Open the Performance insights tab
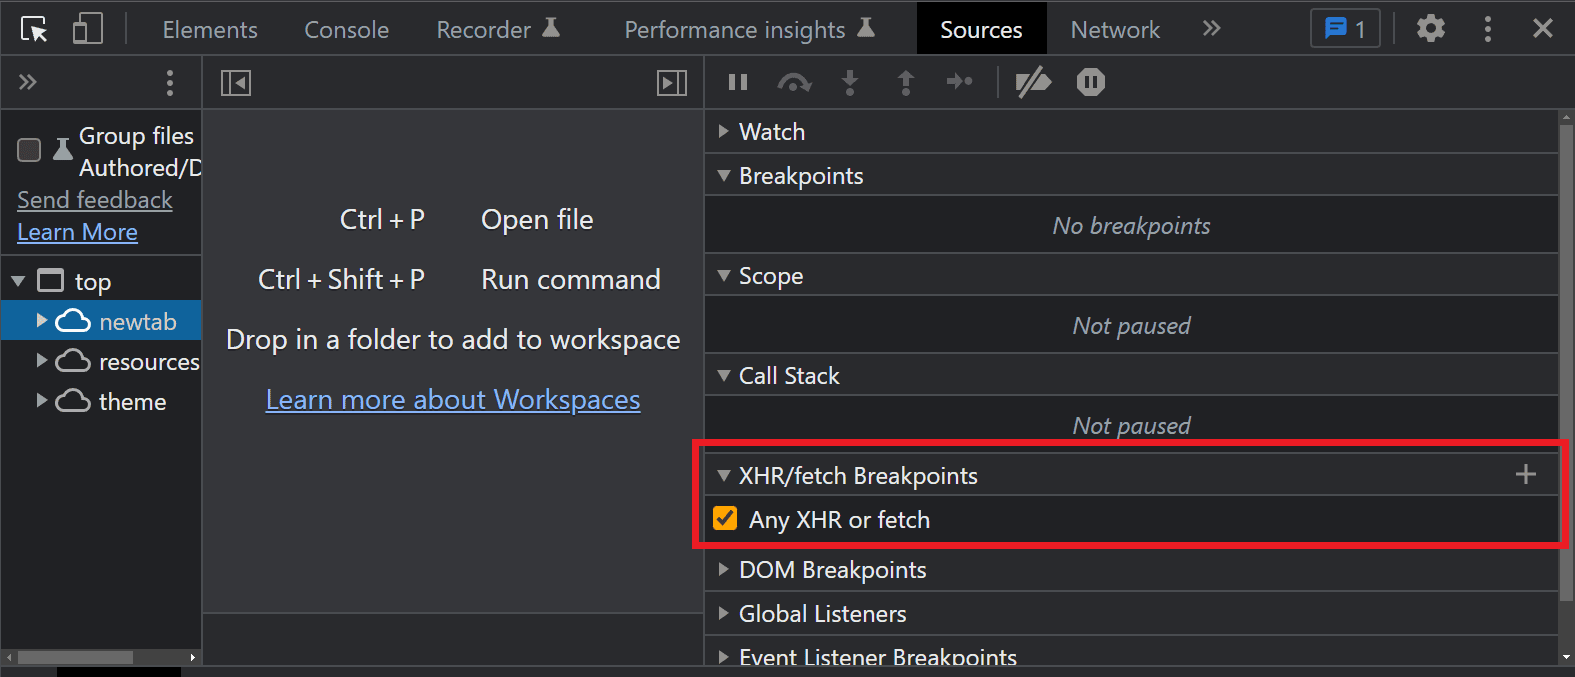The image size is (1575, 677). (x=750, y=30)
